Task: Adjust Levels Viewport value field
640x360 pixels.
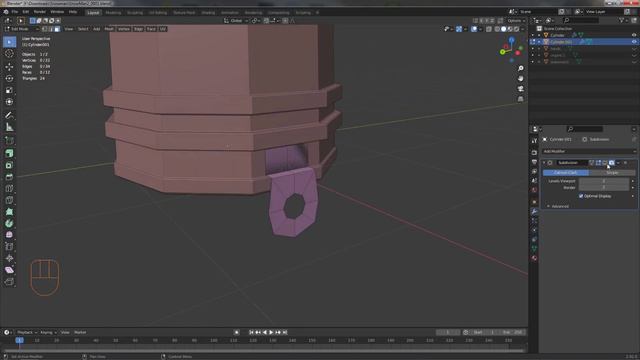Action: pos(604,181)
